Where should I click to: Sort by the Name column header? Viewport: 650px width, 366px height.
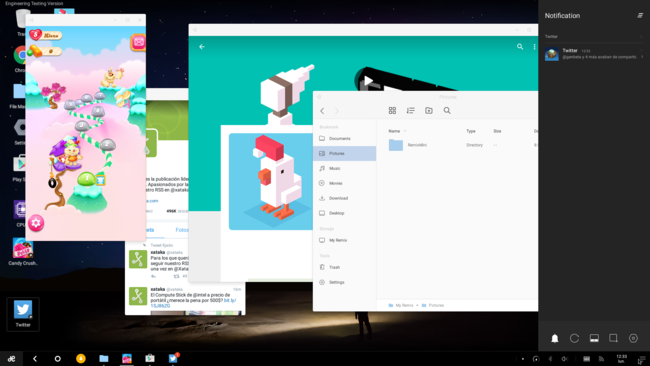click(x=394, y=131)
